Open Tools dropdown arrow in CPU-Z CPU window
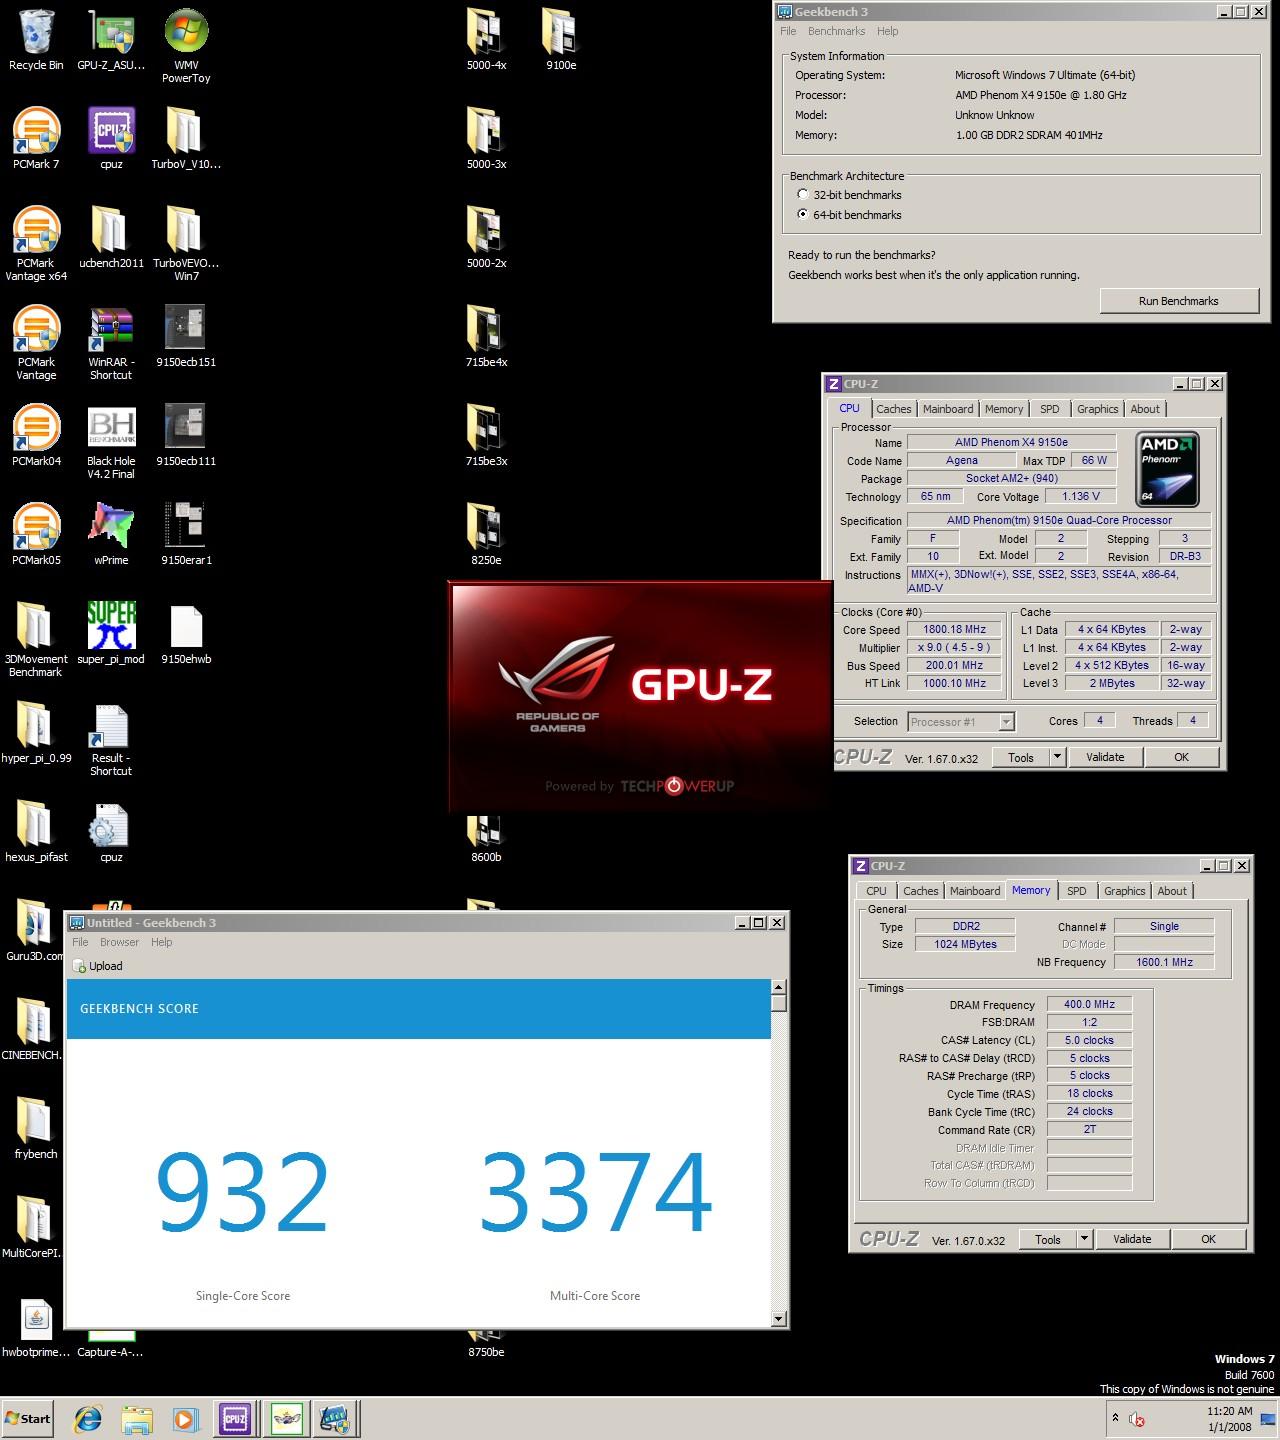1280x1440 pixels. pyautogui.click(x=1058, y=757)
